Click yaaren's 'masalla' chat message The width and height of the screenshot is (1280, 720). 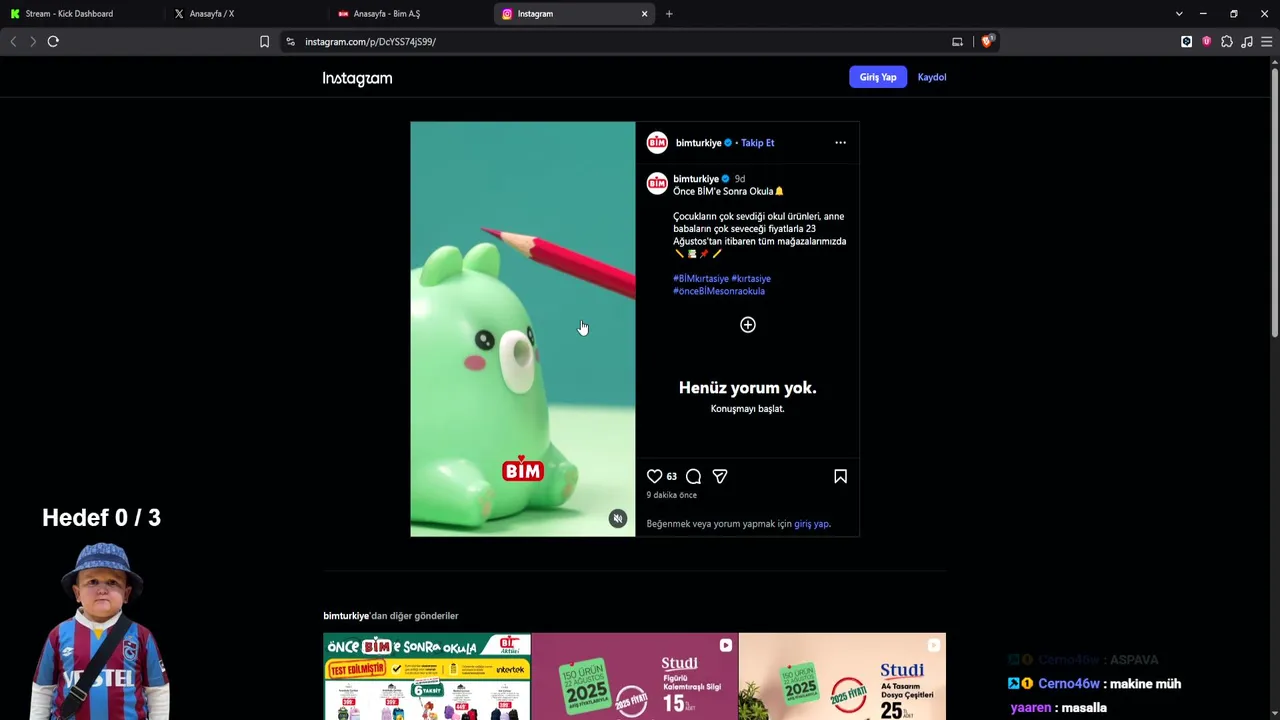[x=1084, y=708]
